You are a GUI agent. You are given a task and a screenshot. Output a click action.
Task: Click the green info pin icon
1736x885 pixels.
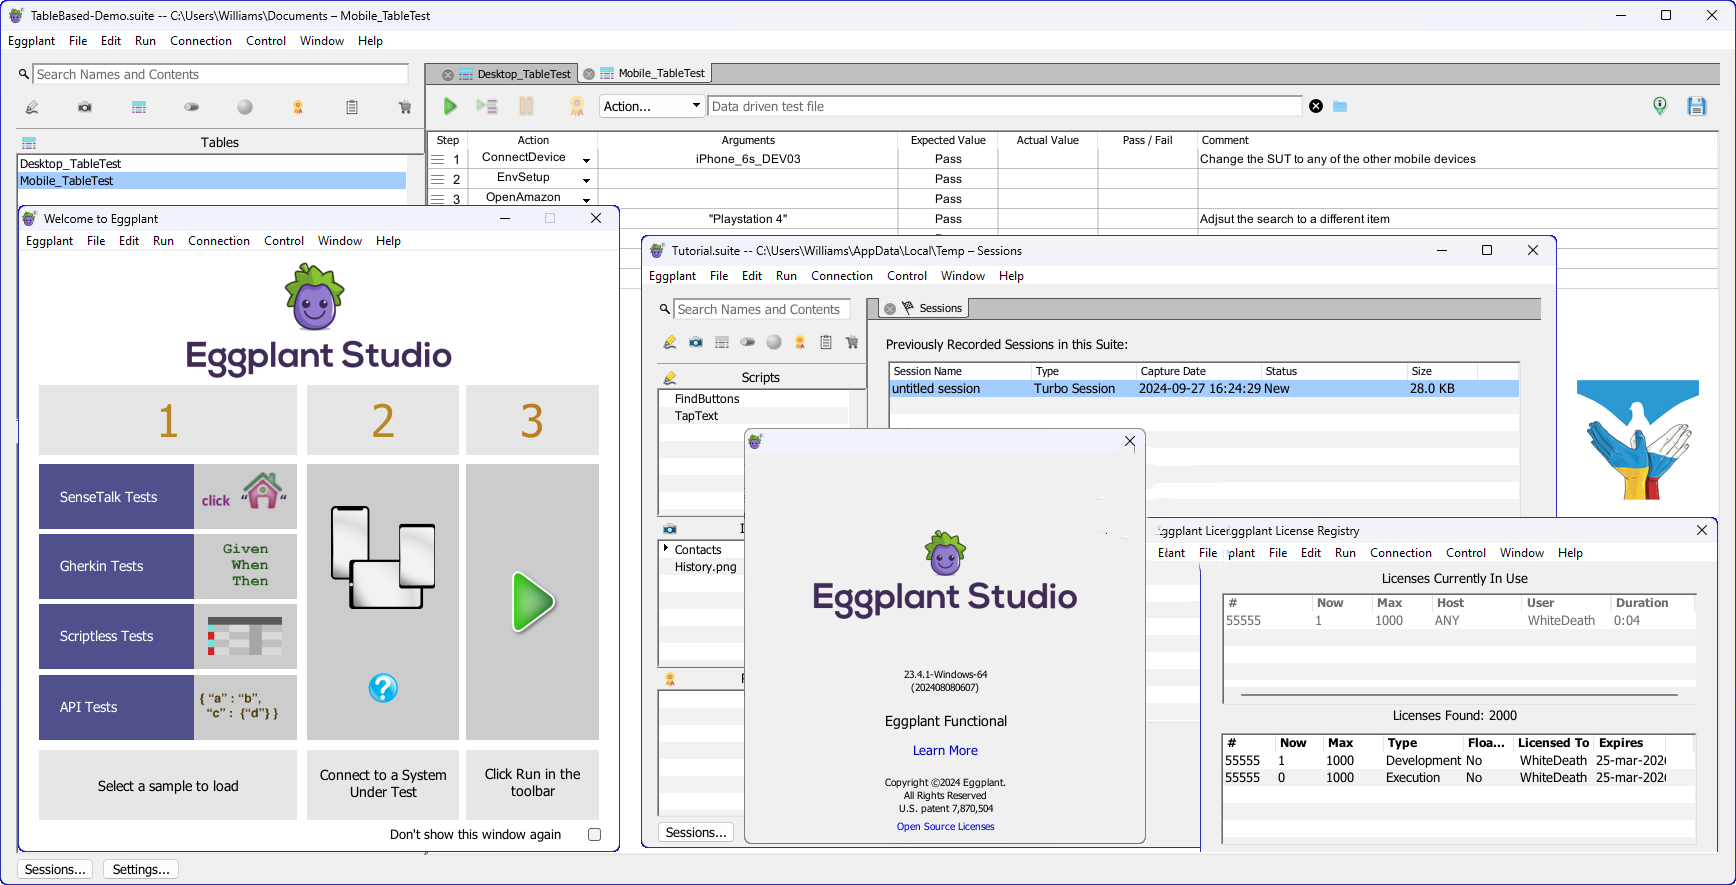pos(1660,106)
